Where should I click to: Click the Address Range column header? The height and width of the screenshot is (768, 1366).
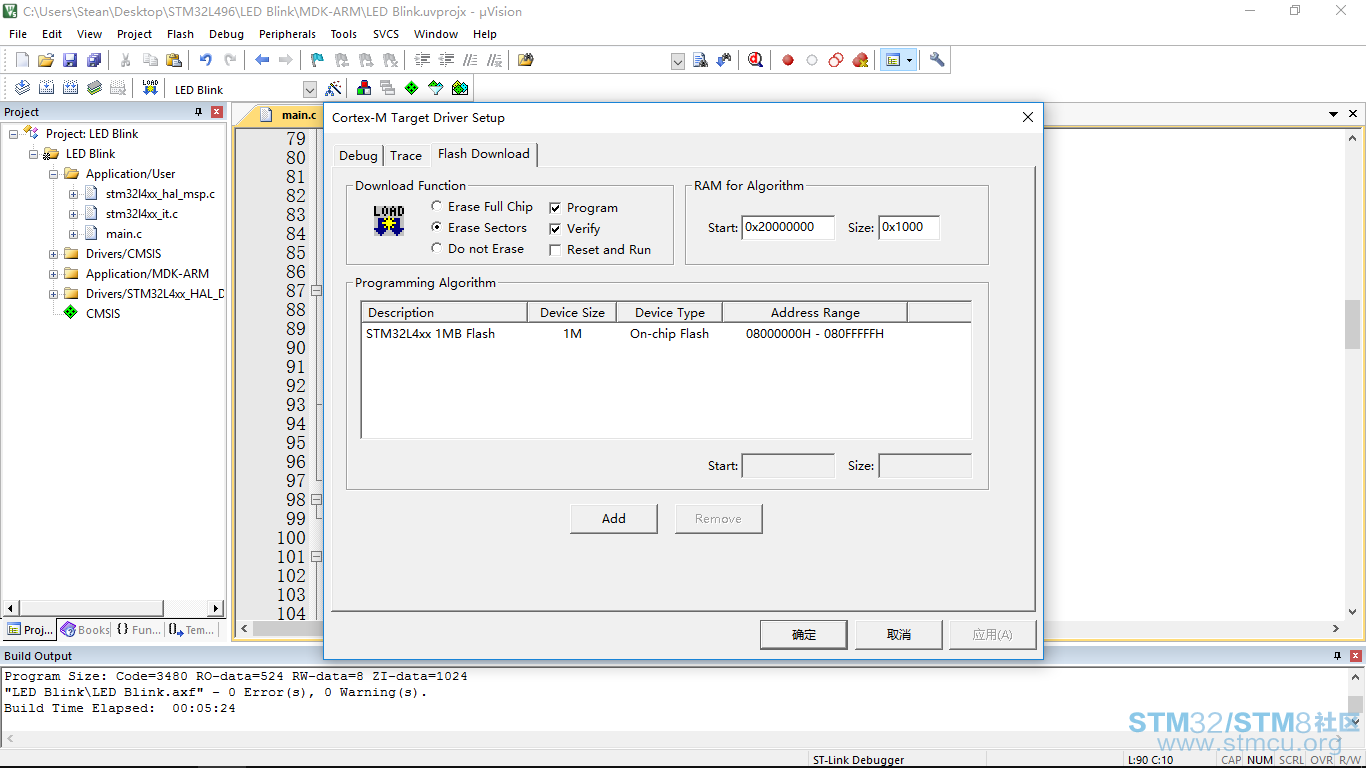tap(815, 313)
